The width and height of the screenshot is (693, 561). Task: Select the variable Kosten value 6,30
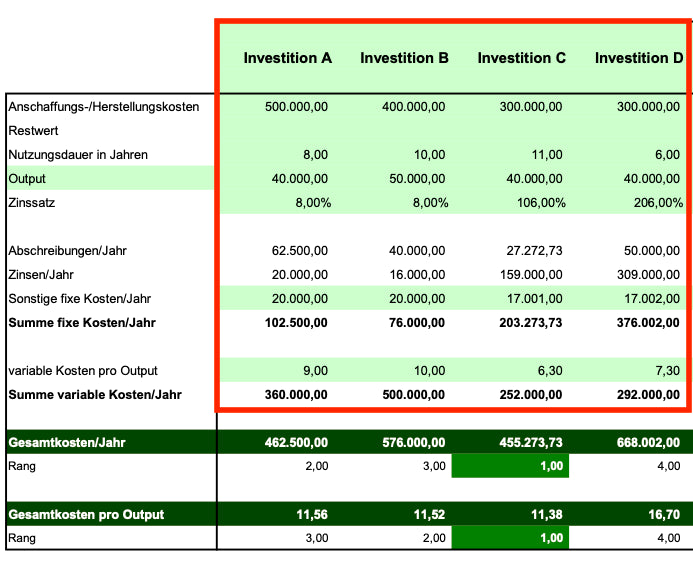pyautogui.click(x=550, y=370)
